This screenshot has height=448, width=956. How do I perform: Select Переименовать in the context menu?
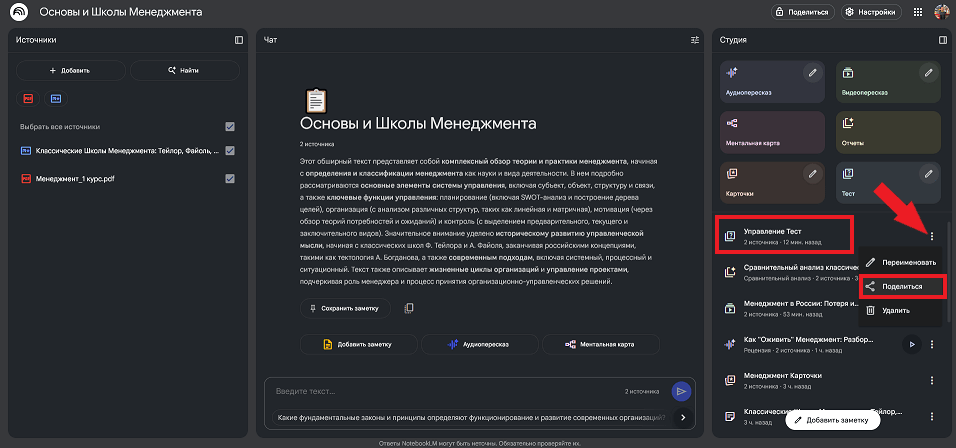pos(901,262)
